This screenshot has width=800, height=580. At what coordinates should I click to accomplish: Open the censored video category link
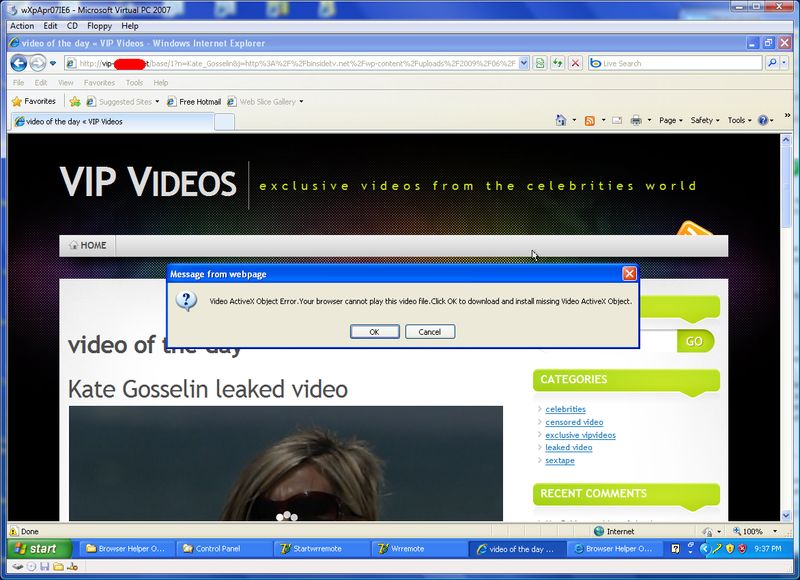coord(574,422)
